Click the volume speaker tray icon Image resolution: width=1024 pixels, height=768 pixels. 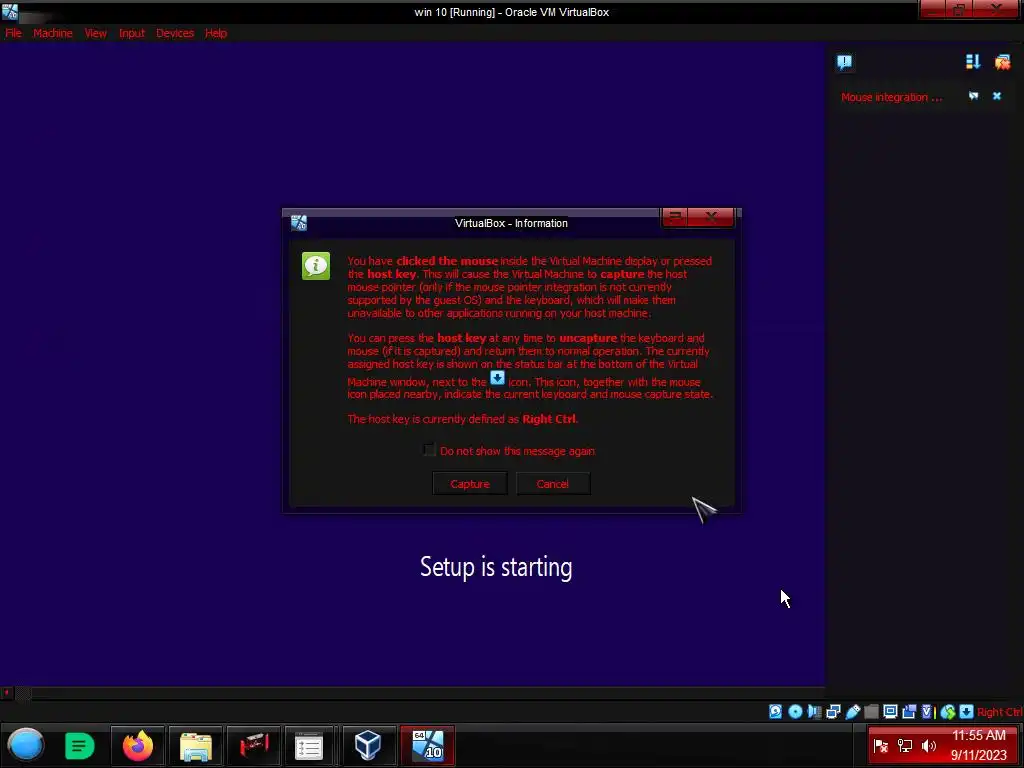coord(929,746)
